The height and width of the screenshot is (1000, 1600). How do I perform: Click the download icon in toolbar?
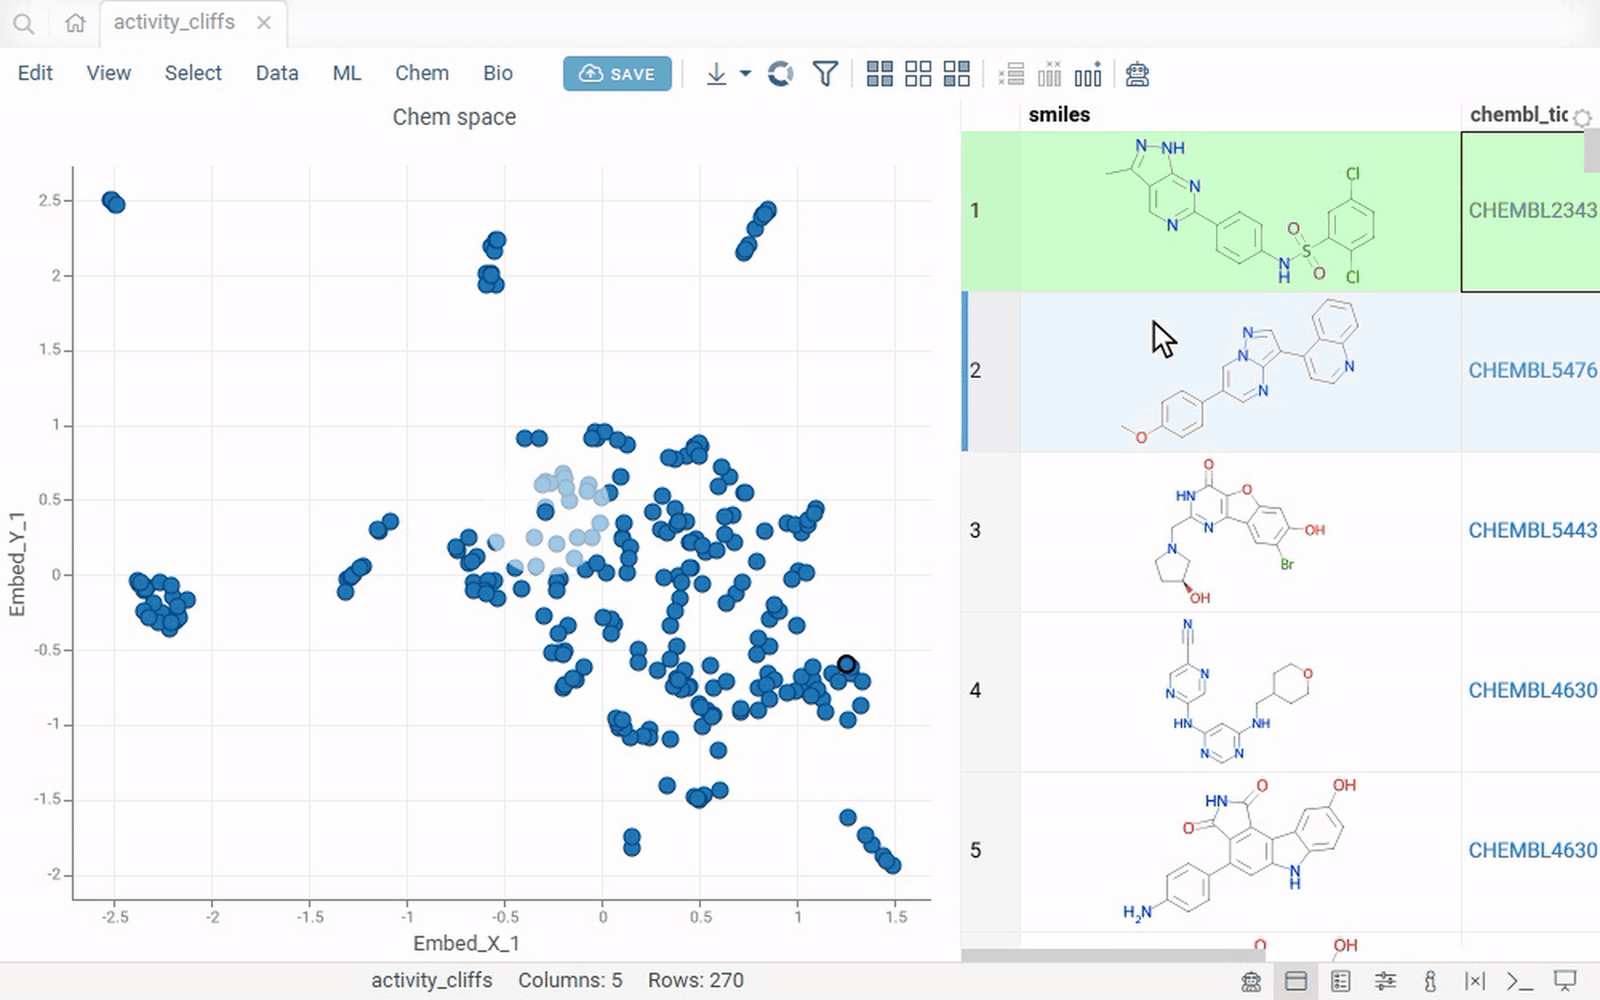[x=716, y=74]
